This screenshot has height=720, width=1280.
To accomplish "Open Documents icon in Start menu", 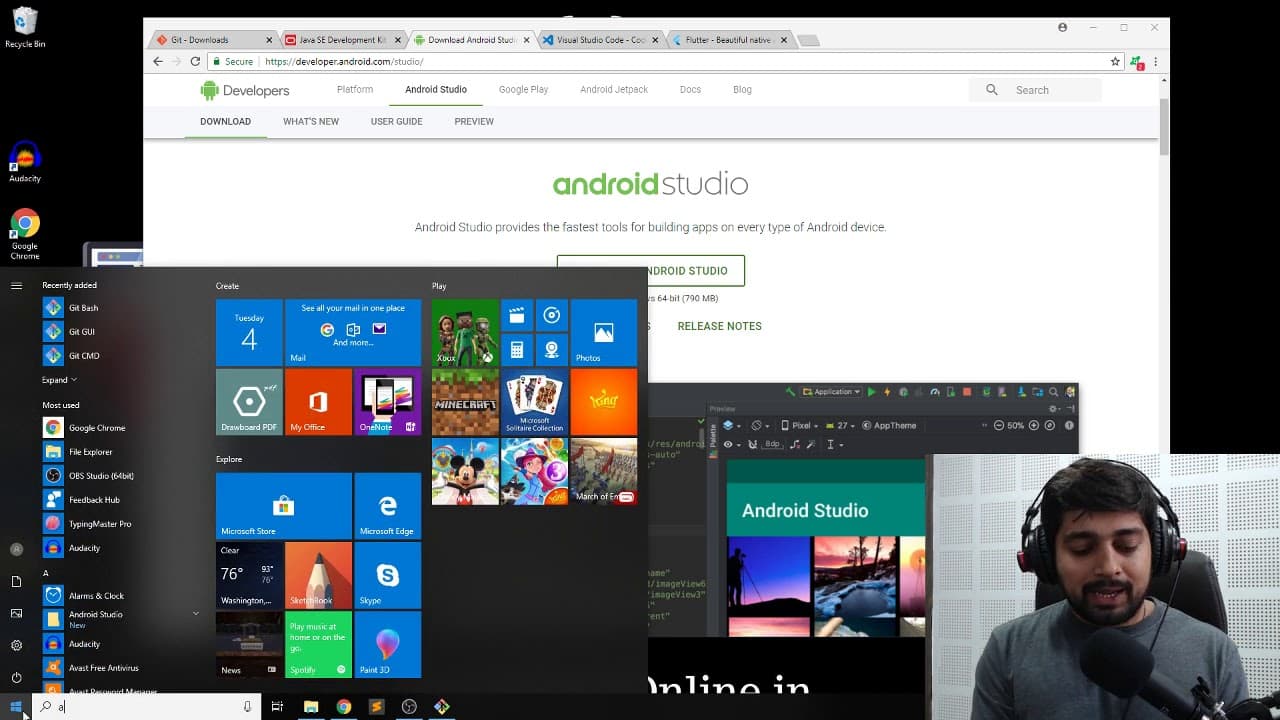I will point(16,581).
